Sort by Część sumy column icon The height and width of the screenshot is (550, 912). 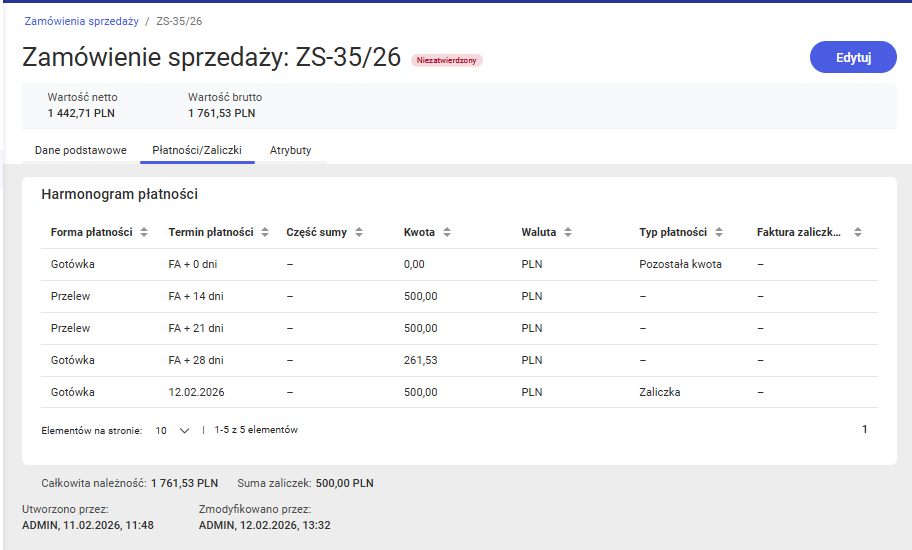359,232
